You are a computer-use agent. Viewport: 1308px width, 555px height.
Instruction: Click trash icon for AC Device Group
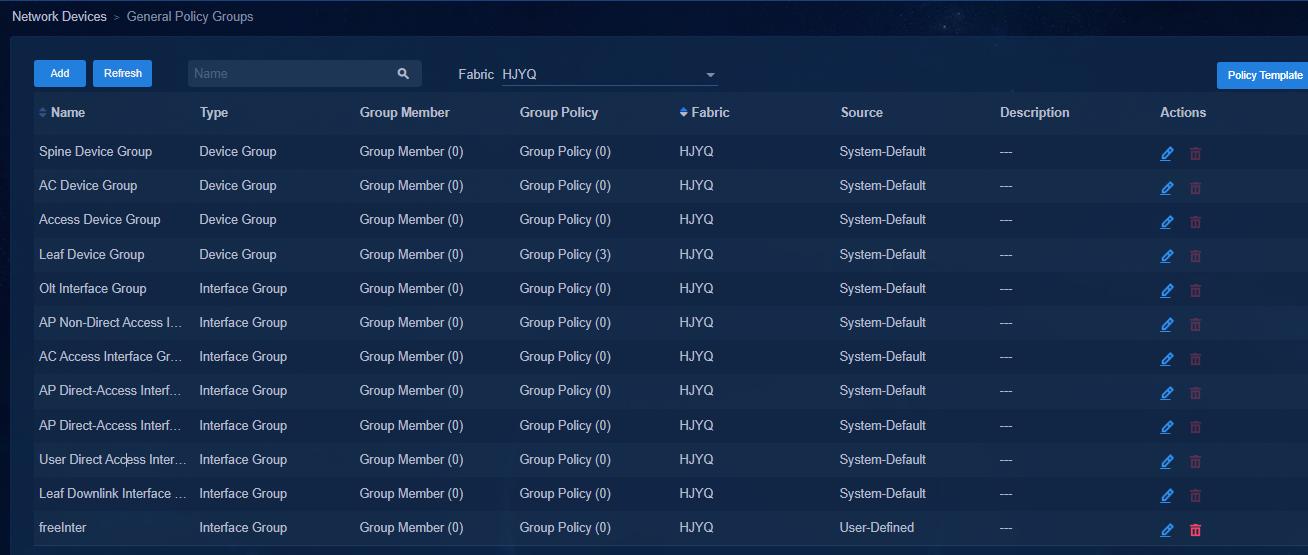1195,187
